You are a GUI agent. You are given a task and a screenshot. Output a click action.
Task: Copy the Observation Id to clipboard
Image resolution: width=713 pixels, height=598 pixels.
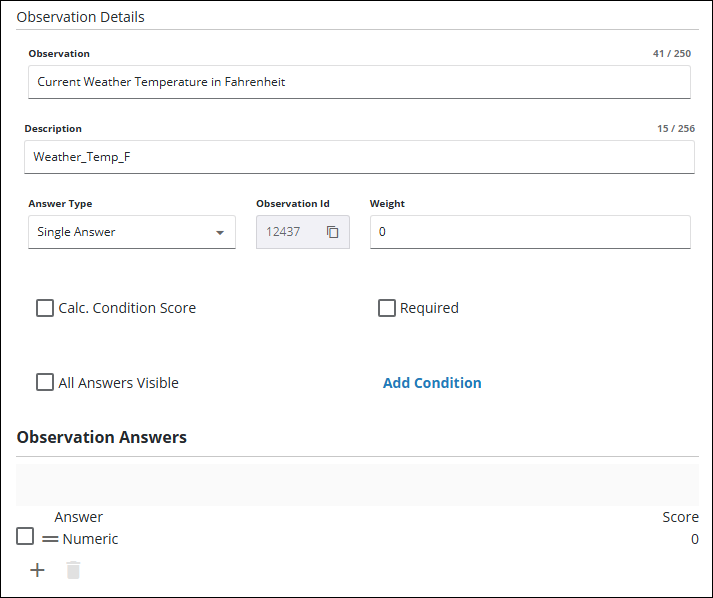pyautogui.click(x=333, y=232)
